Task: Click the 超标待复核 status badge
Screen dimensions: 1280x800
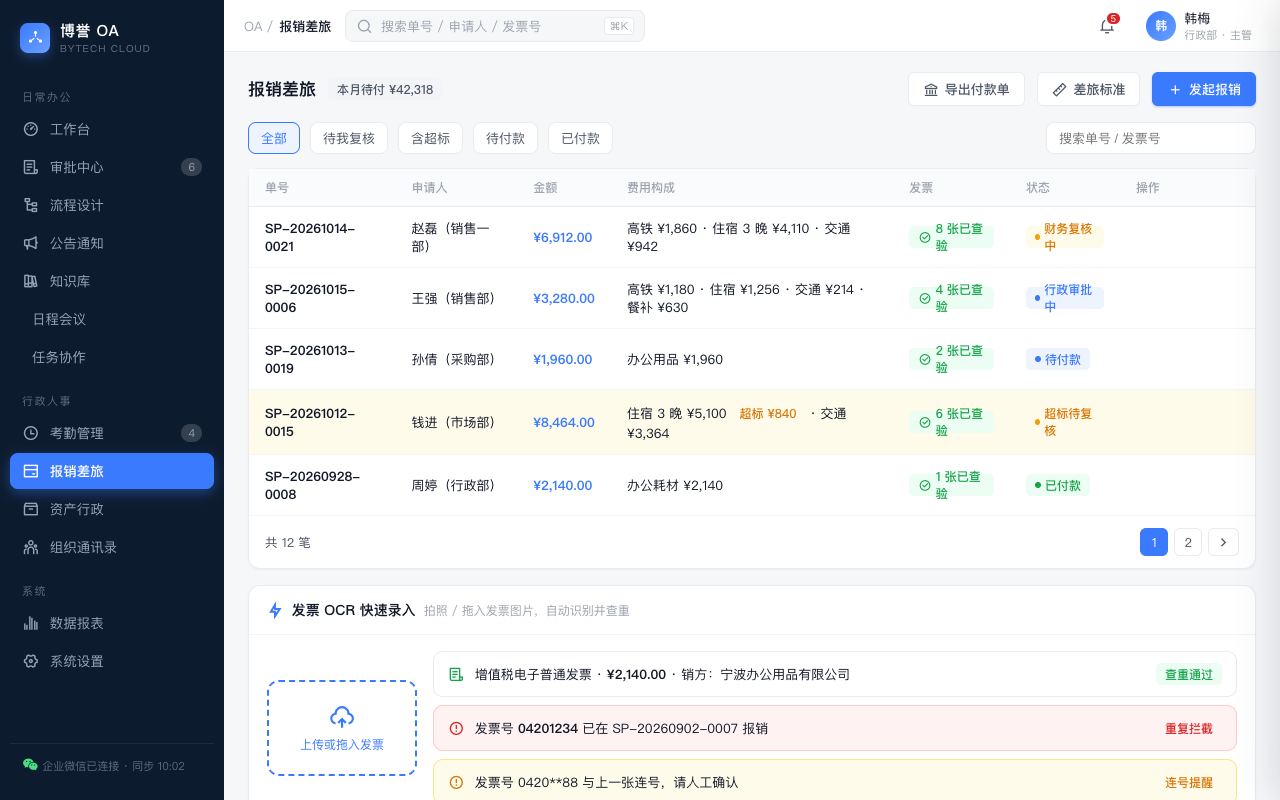Action: click(x=1064, y=422)
